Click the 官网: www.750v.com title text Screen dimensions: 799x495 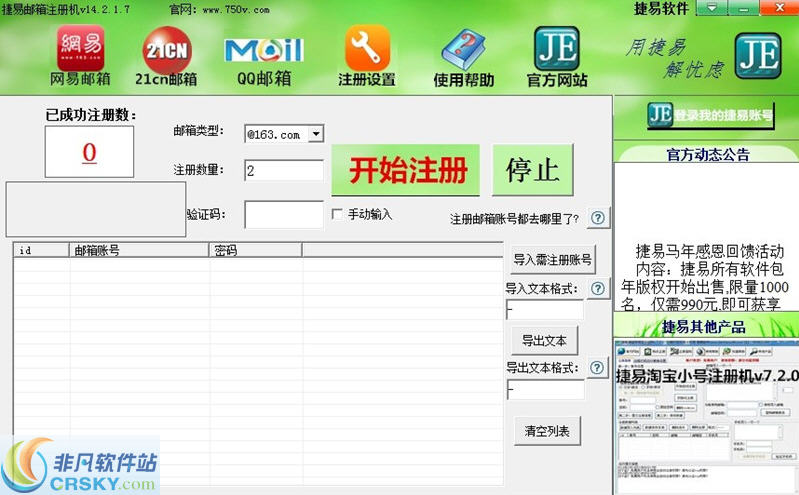219,9
